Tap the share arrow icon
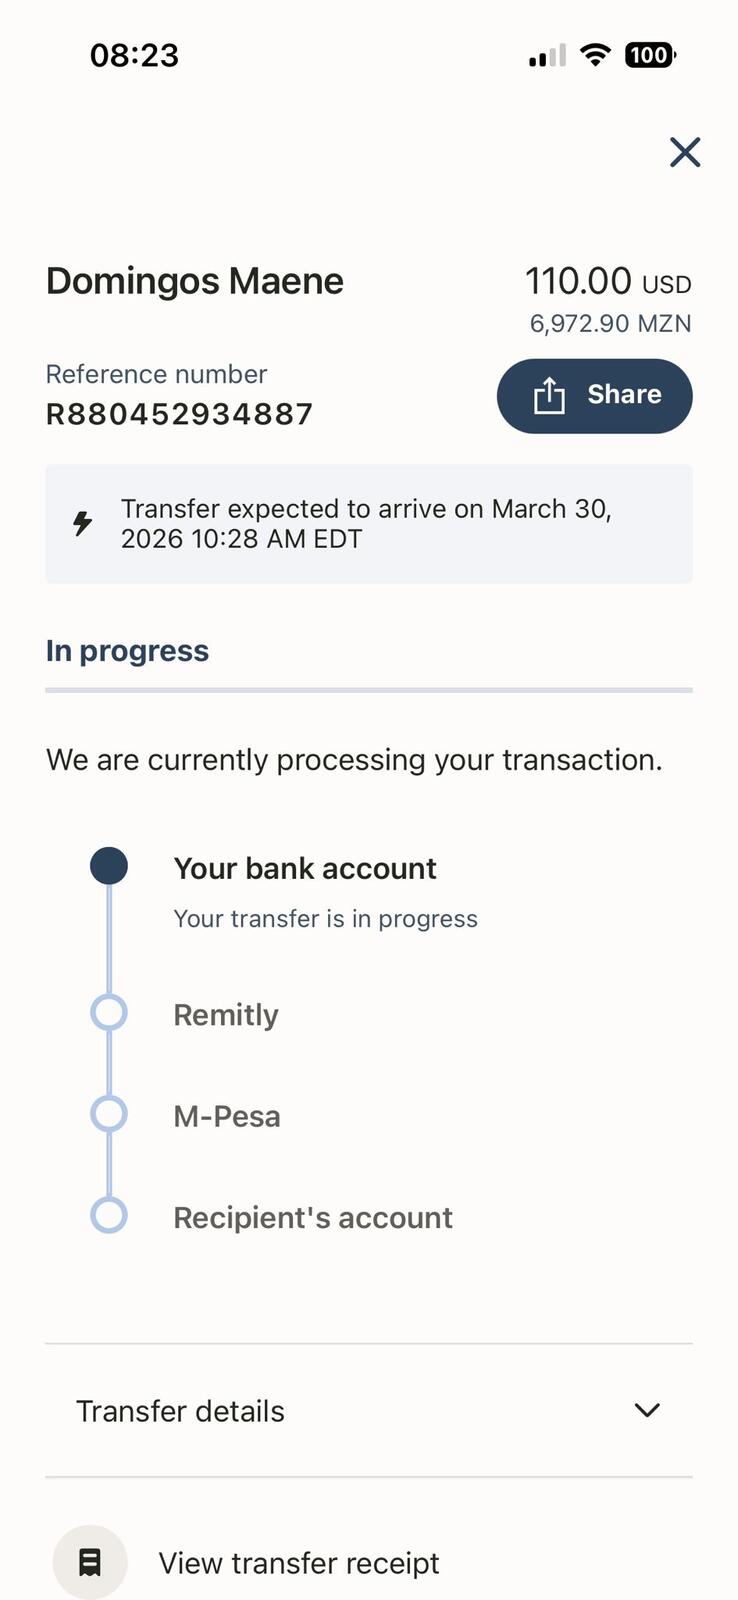The height and width of the screenshot is (1600, 738). click(549, 396)
